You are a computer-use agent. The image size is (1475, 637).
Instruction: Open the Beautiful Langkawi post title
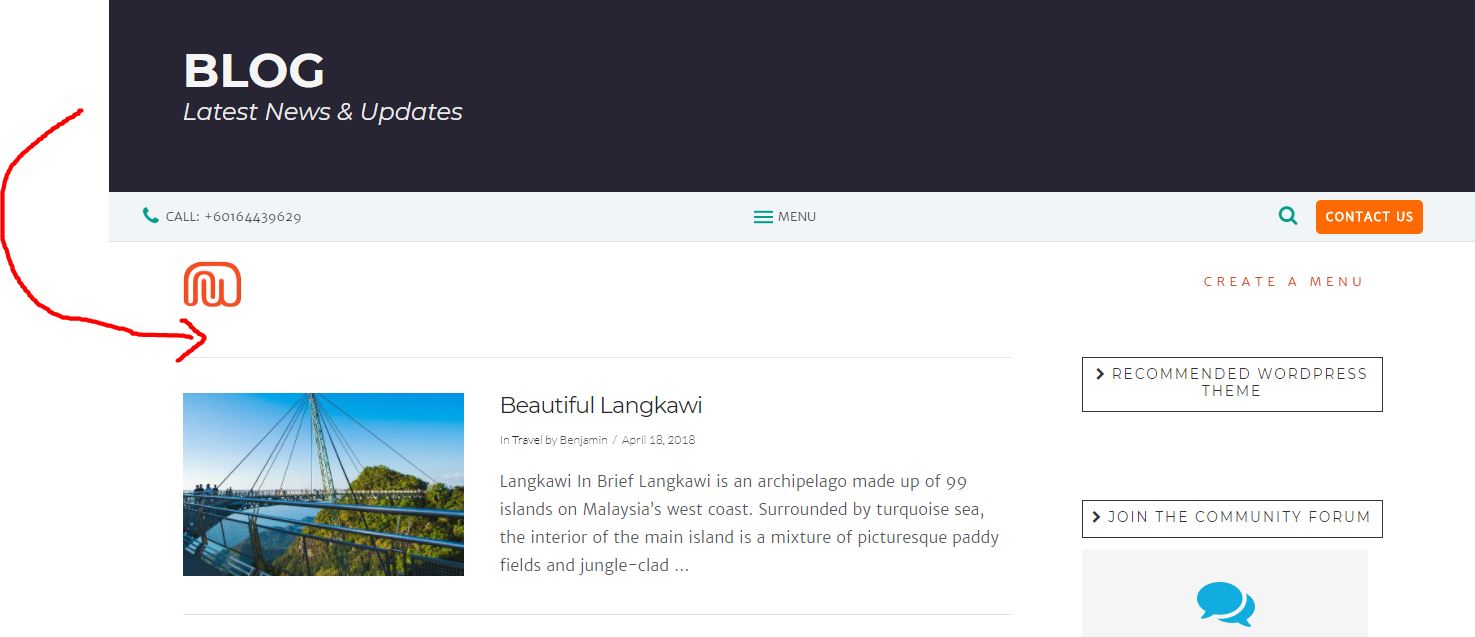[x=600, y=405]
